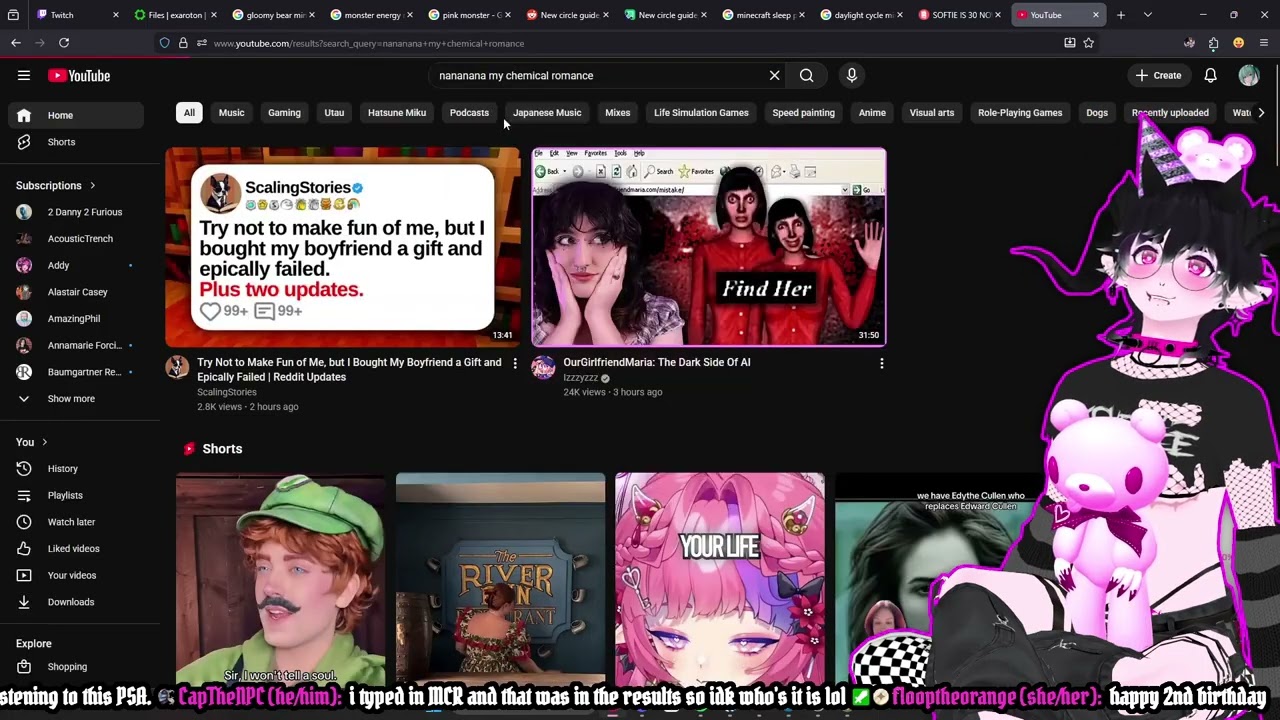Select the Anime filter chip

tap(872, 113)
